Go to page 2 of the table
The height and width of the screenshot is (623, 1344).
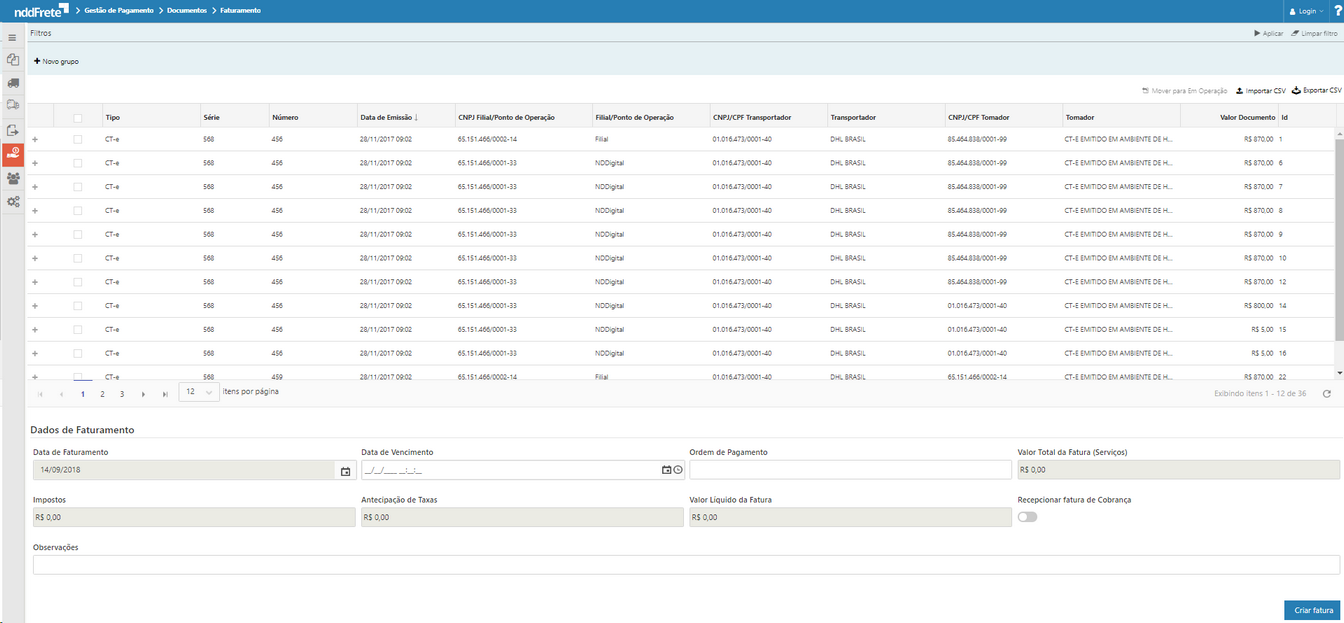pyautogui.click(x=102, y=394)
